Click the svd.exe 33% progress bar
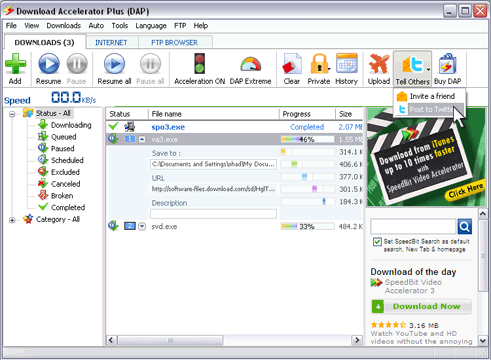Screen dimensions: 491x360 (308, 227)
